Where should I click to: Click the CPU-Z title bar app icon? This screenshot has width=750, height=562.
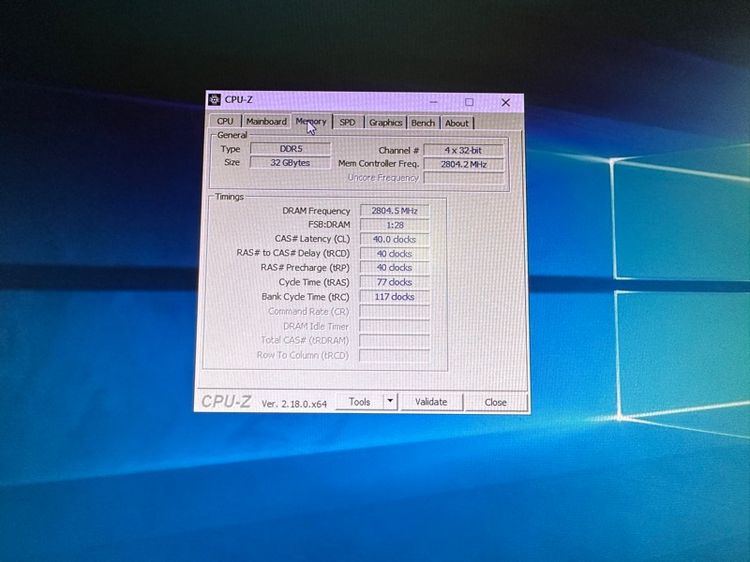point(214,99)
